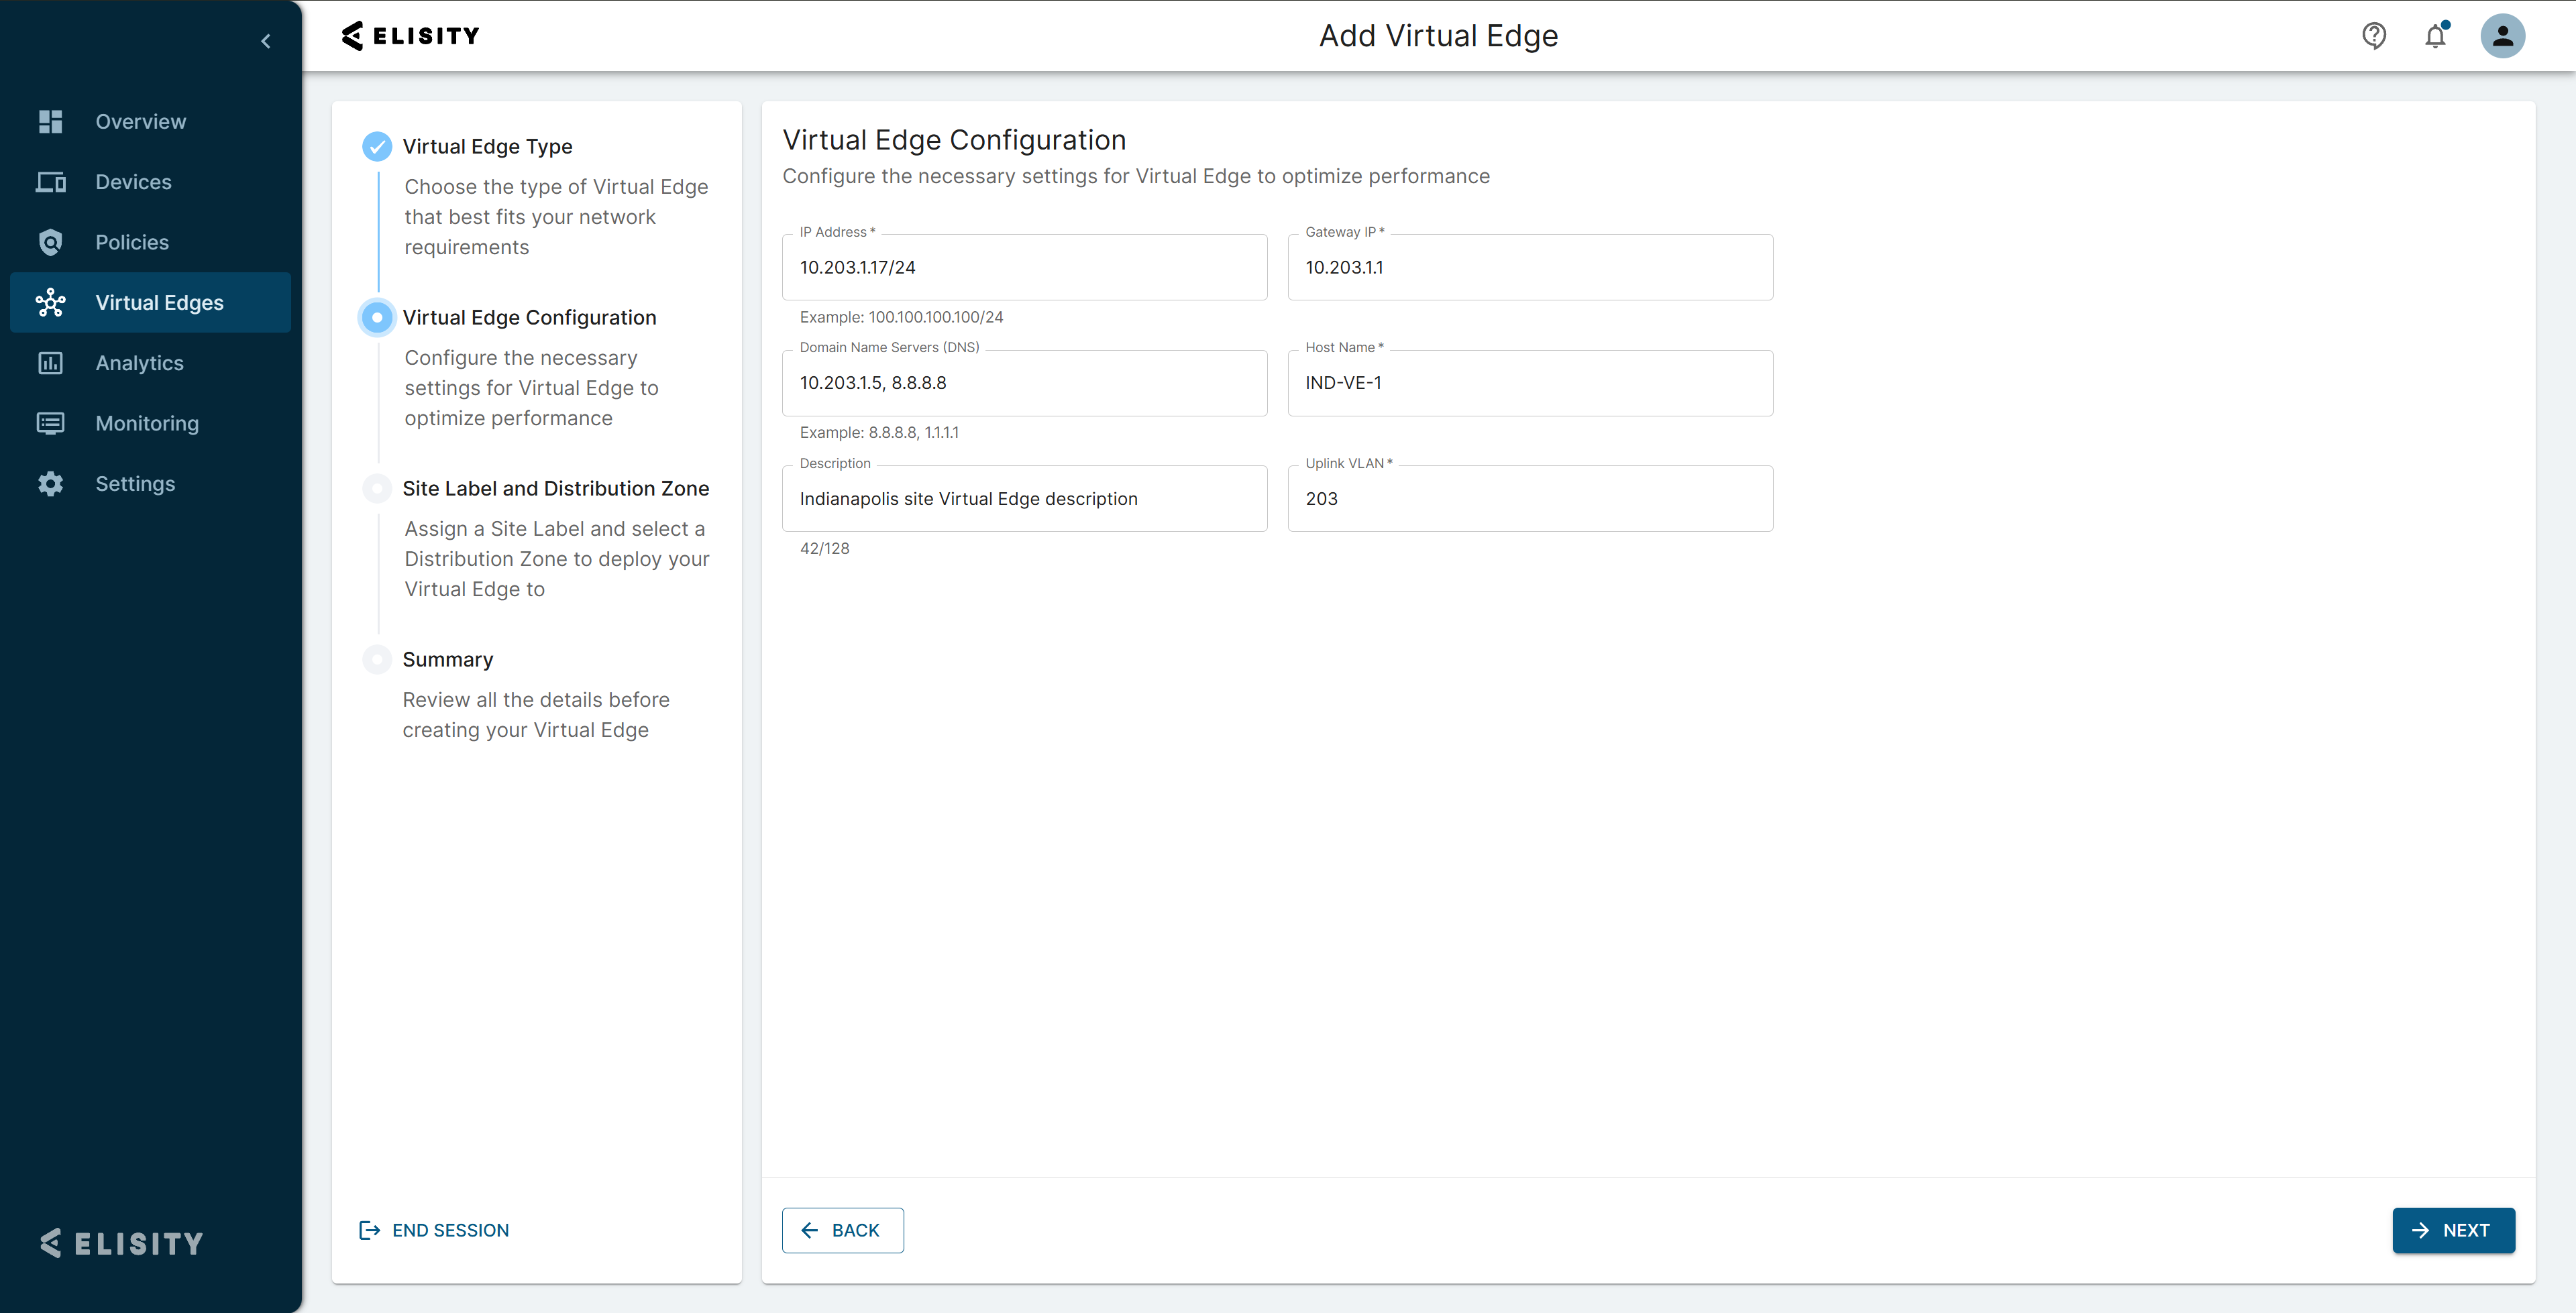Click the Devices icon in sidebar
The width and height of the screenshot is (2576, 1313).
50,182
